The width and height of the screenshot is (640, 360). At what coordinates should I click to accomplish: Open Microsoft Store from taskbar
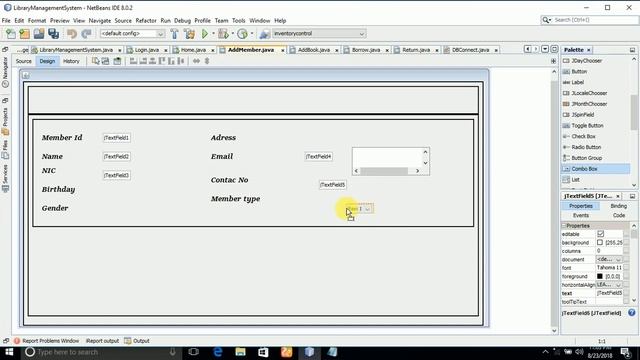(x=263, y=352)
